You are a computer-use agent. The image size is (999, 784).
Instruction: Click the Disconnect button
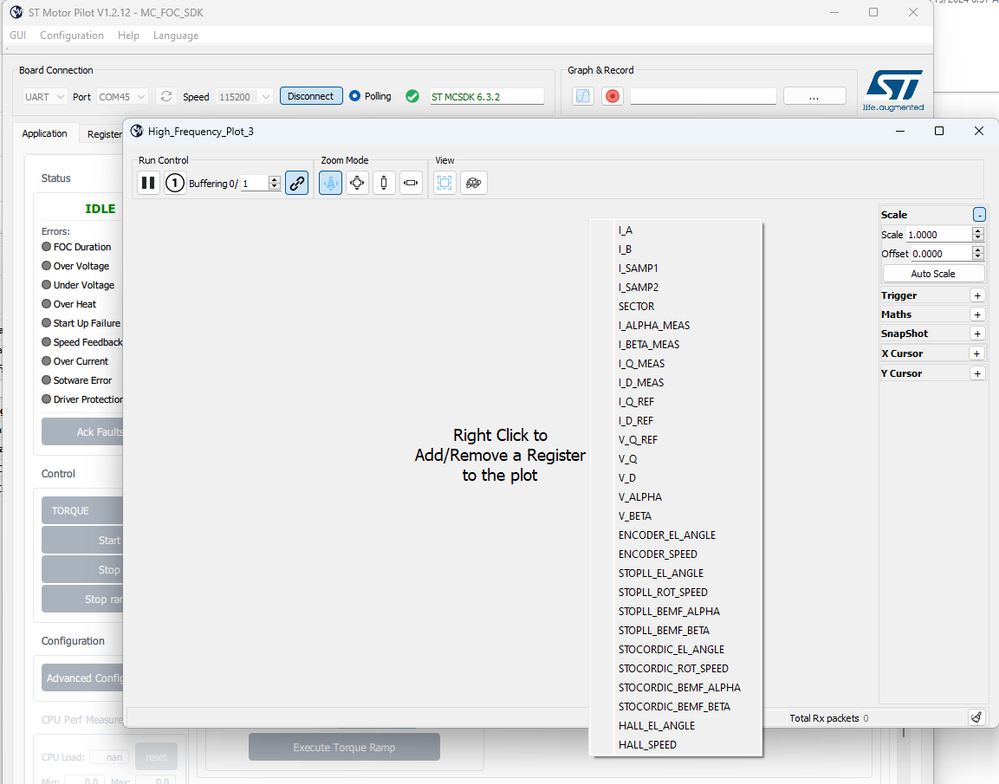pos(311,96)
